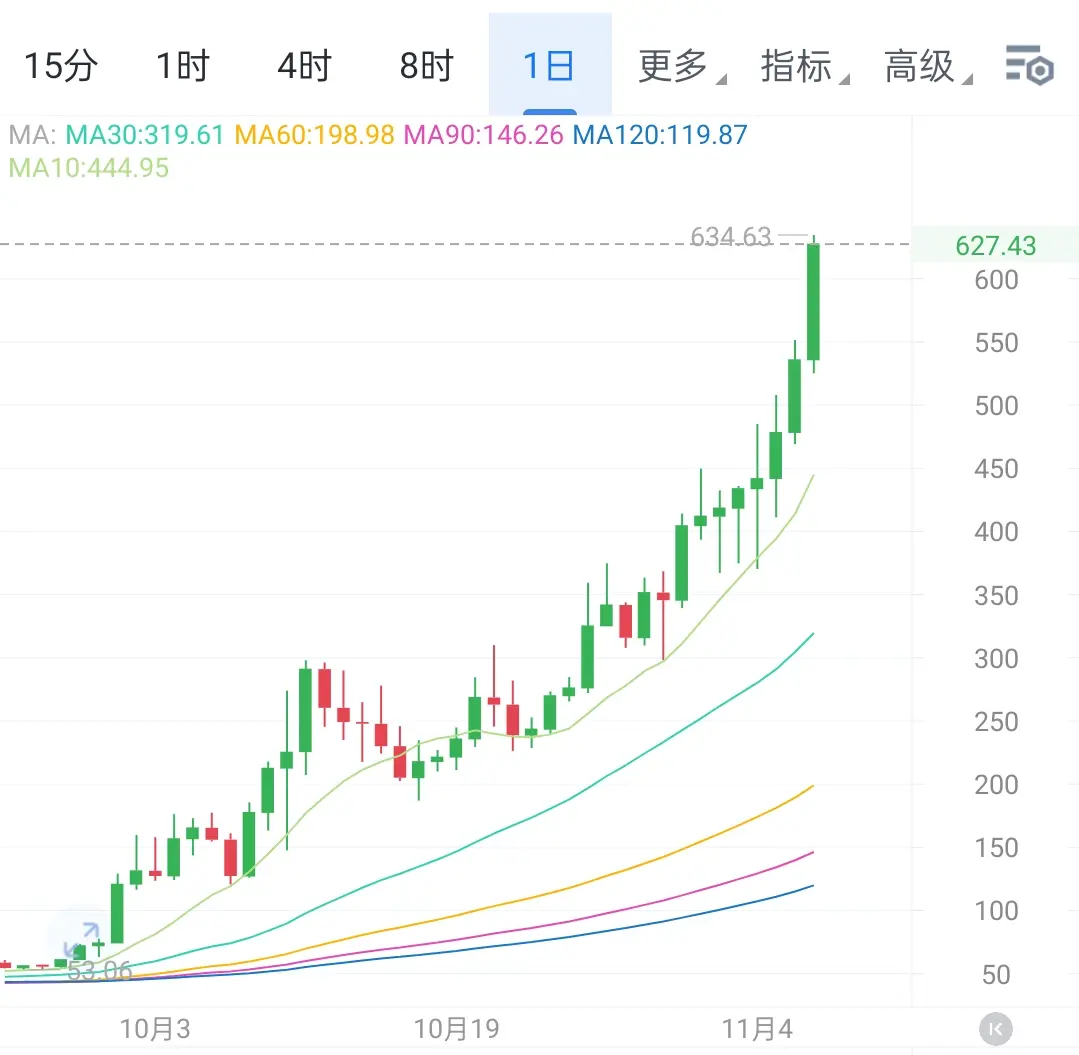Select the 1时 interval tab
The height and width of the screenshot is (1055, 1079).
pos(182,66)
